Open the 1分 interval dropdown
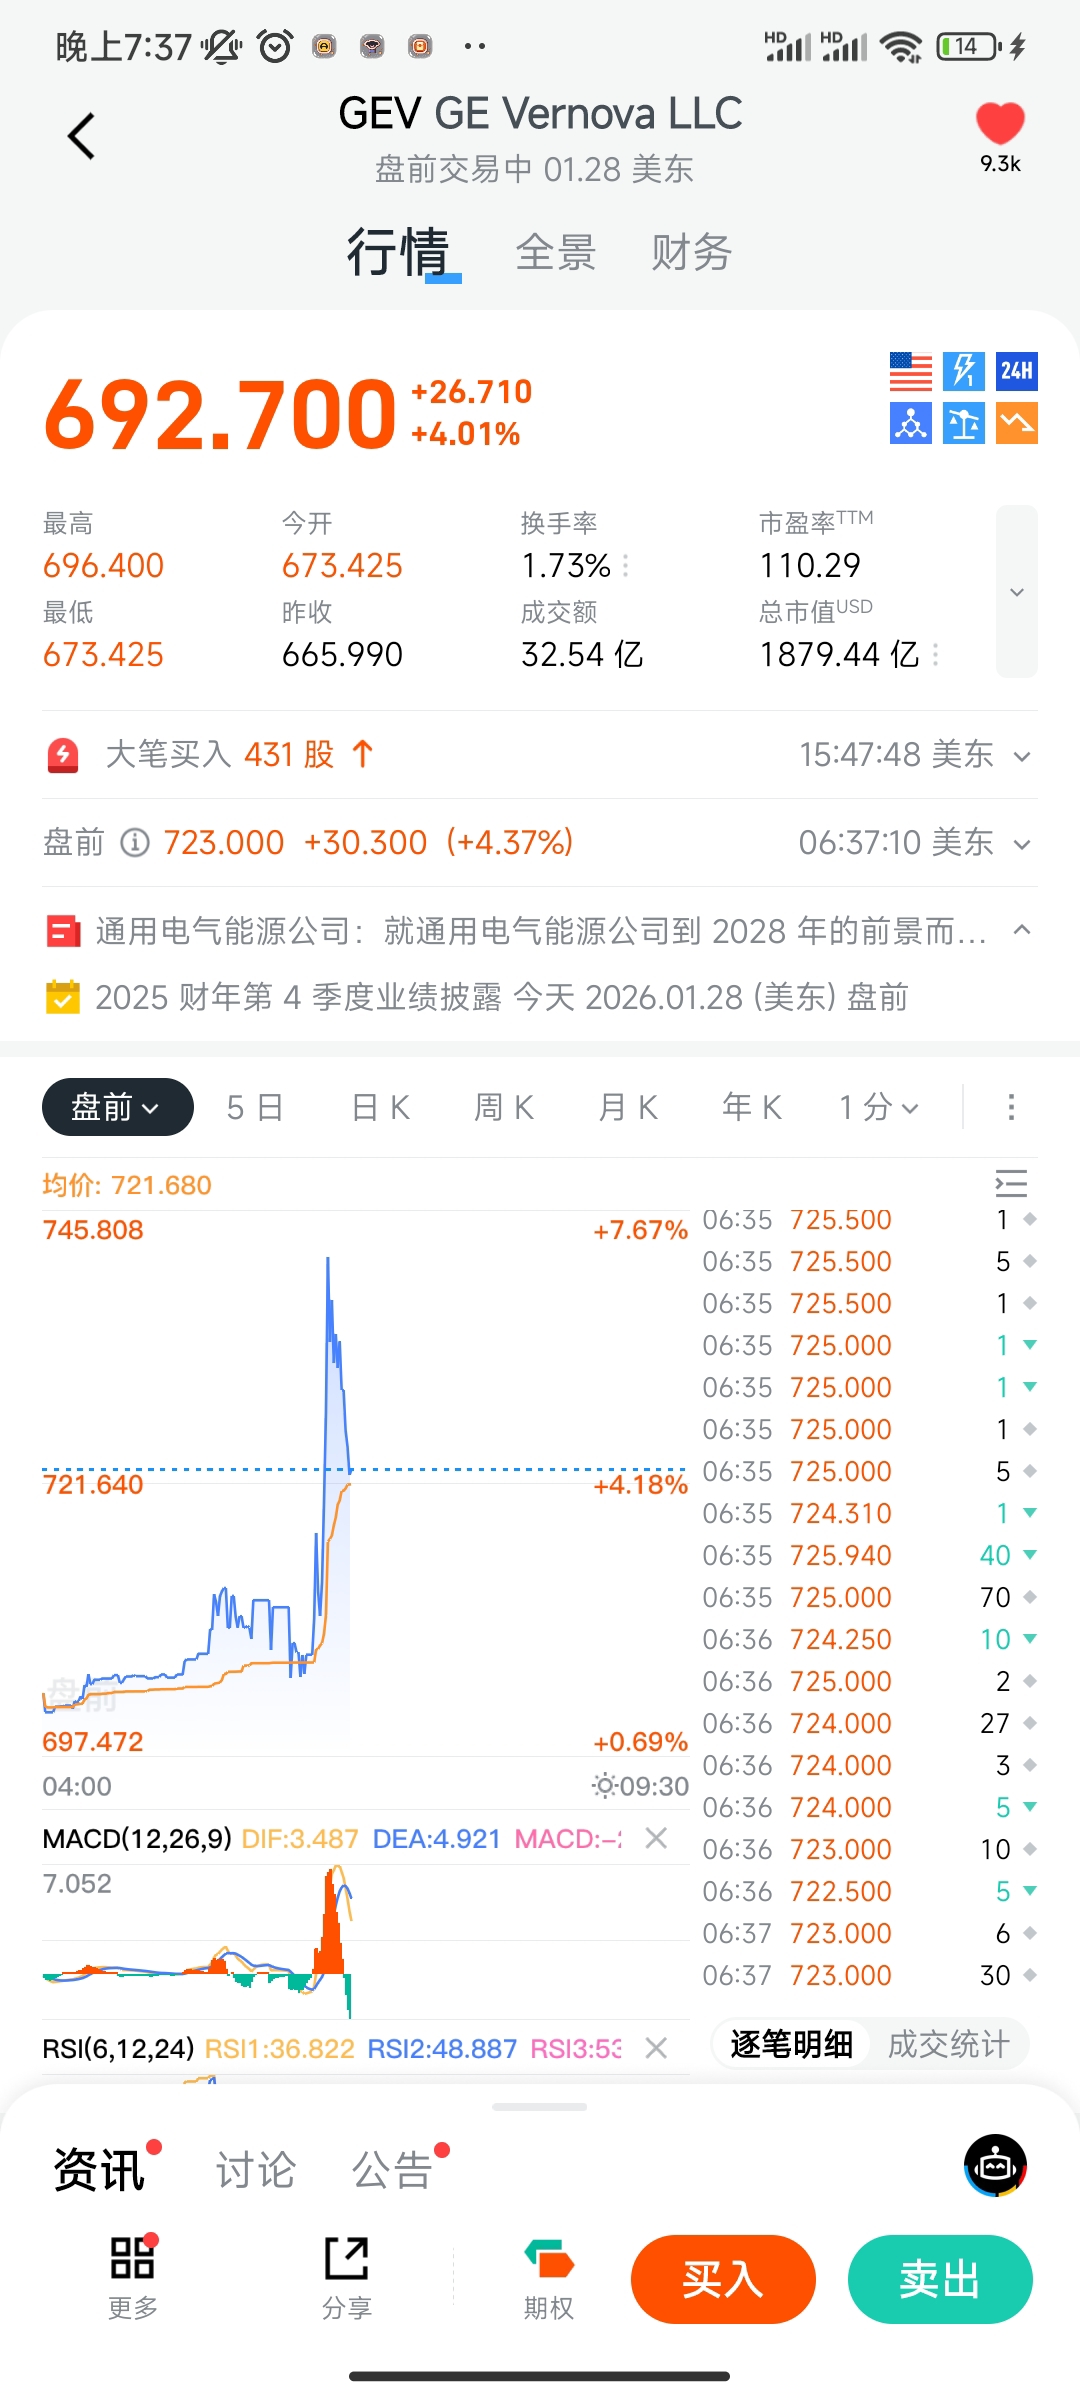 (878, 1107)
